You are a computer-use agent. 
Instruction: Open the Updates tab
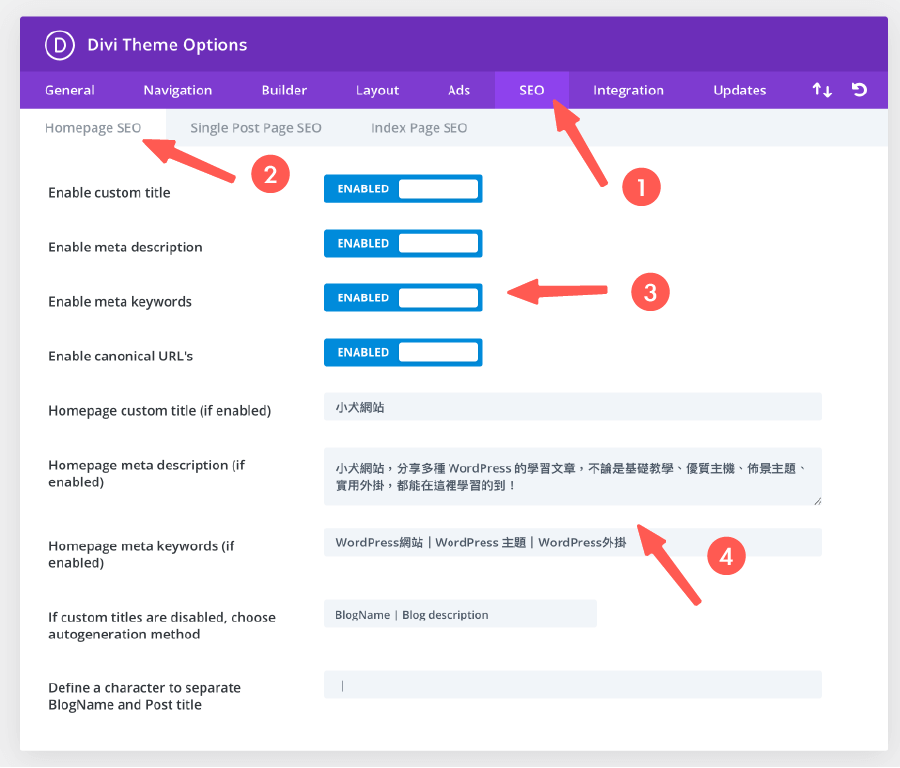pyautogui.click(x=739, y=90)
